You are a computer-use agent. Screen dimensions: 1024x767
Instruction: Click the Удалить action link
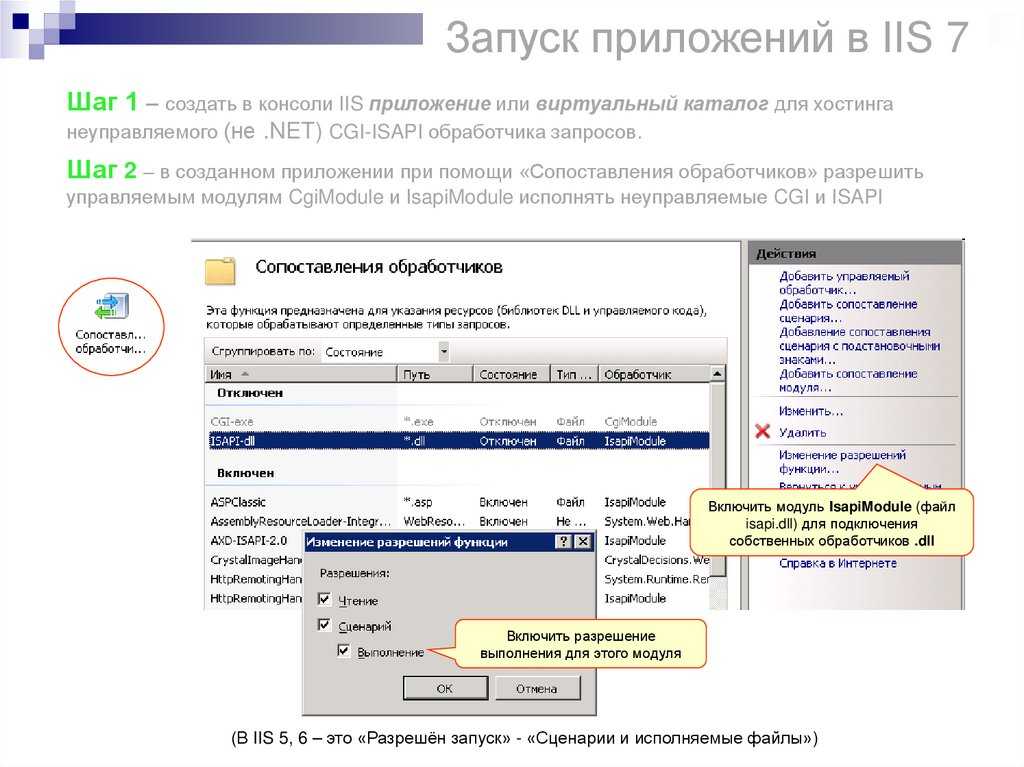[x=802, y=432]
